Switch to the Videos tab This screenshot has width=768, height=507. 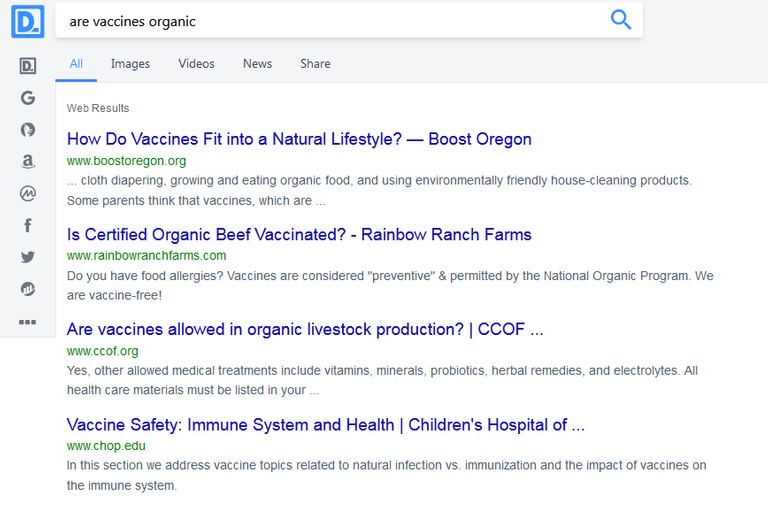tap(196, 64)
